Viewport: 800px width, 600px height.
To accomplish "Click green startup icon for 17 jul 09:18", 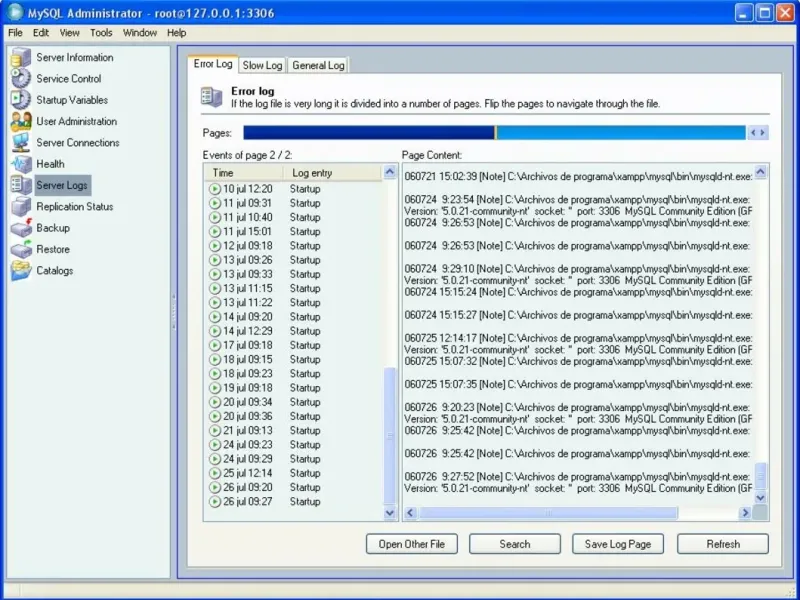I will click(x=215, y=345).
